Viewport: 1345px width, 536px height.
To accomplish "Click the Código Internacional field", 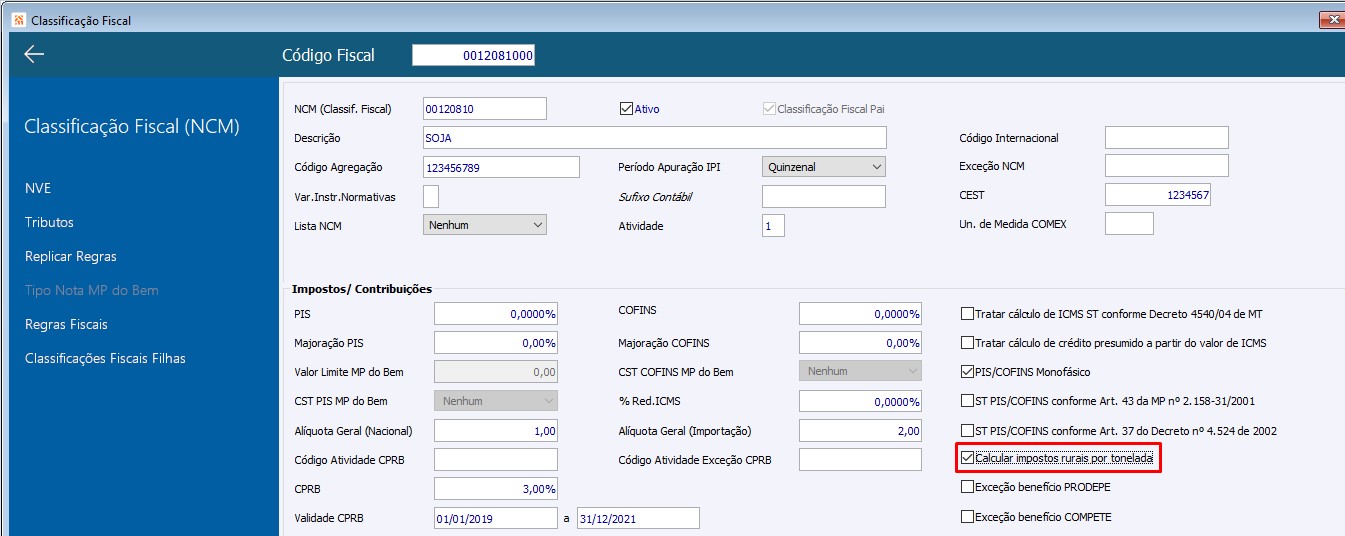I will (x=1167, y=138).
